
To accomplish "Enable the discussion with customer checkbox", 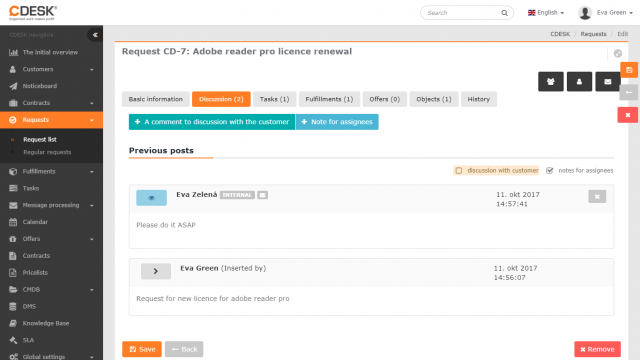I will pyautogui.click(x=459, y=171).
